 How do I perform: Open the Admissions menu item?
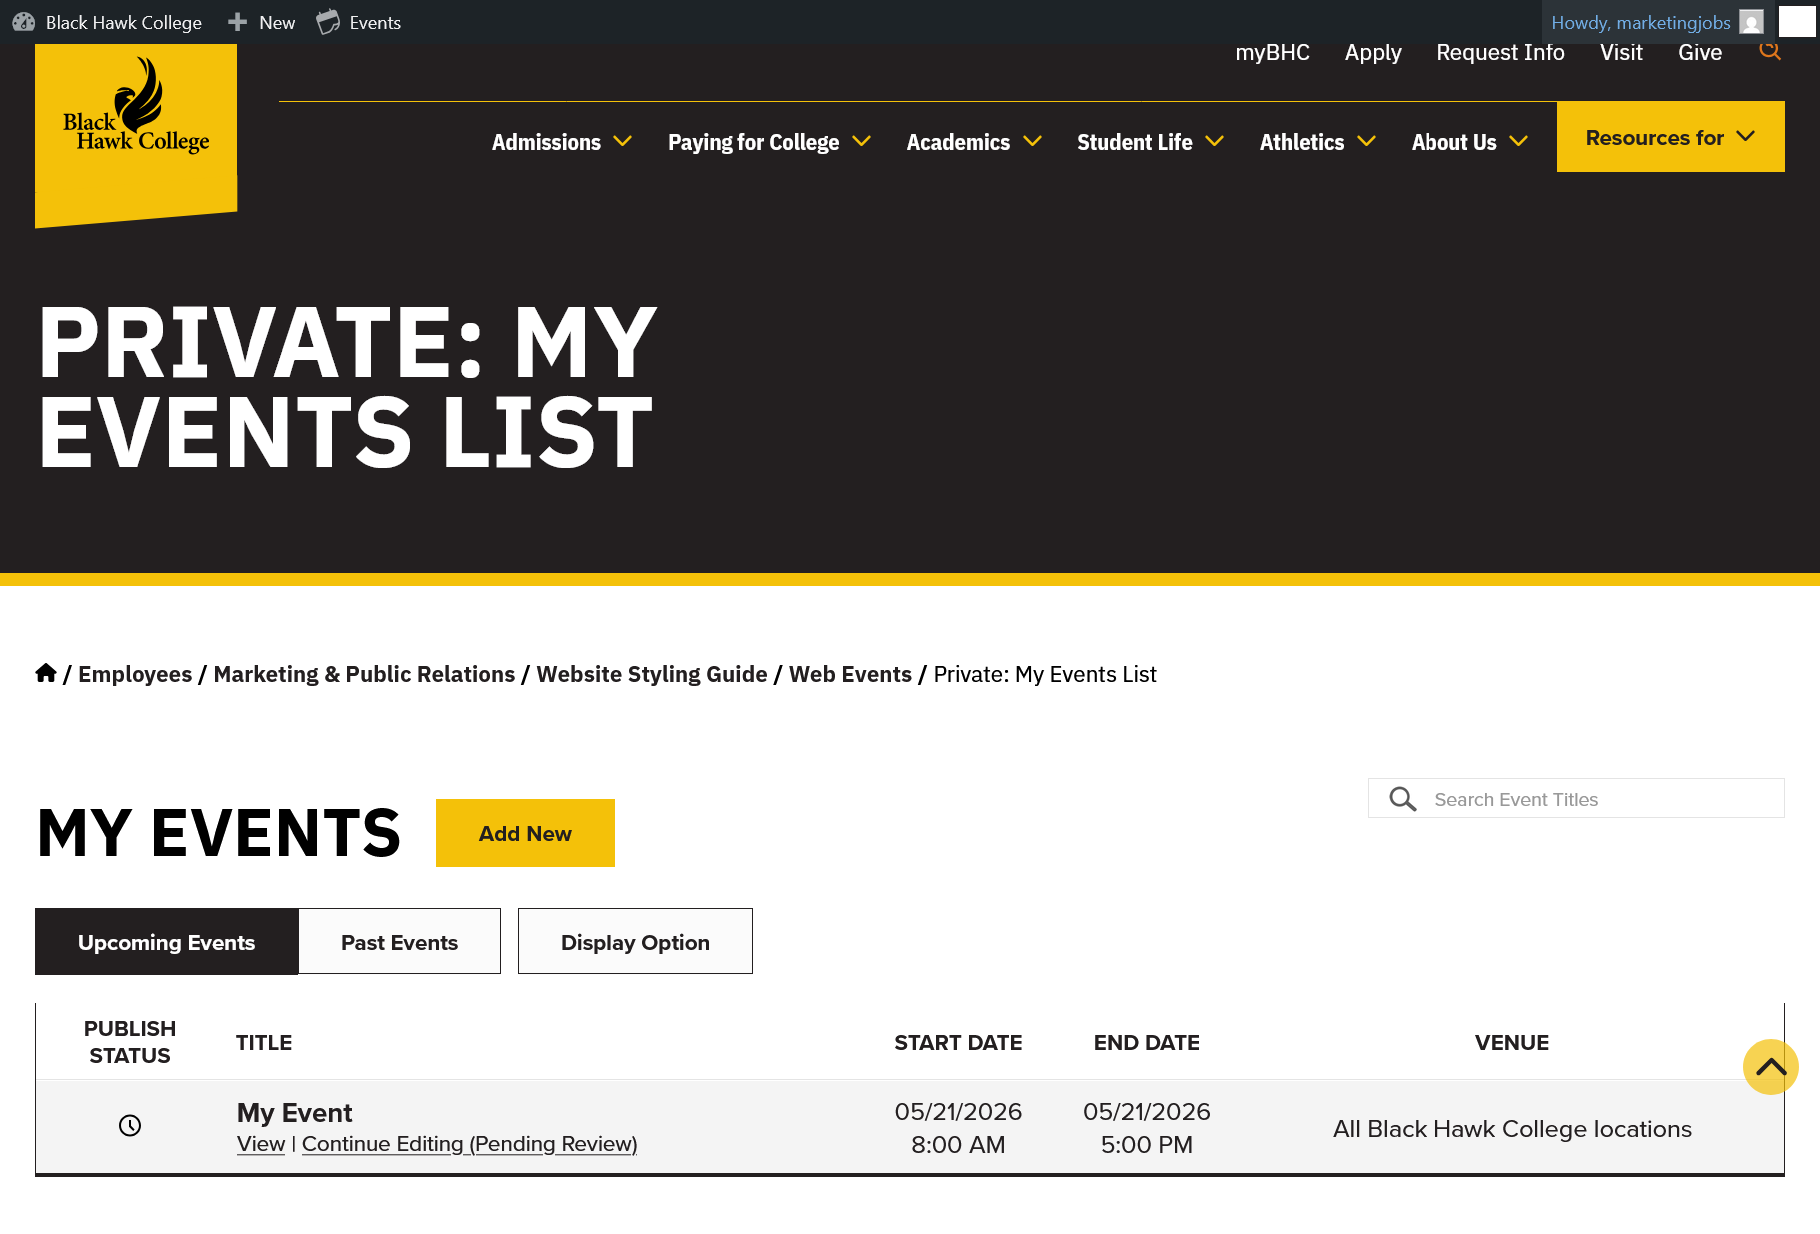[546, 142]
